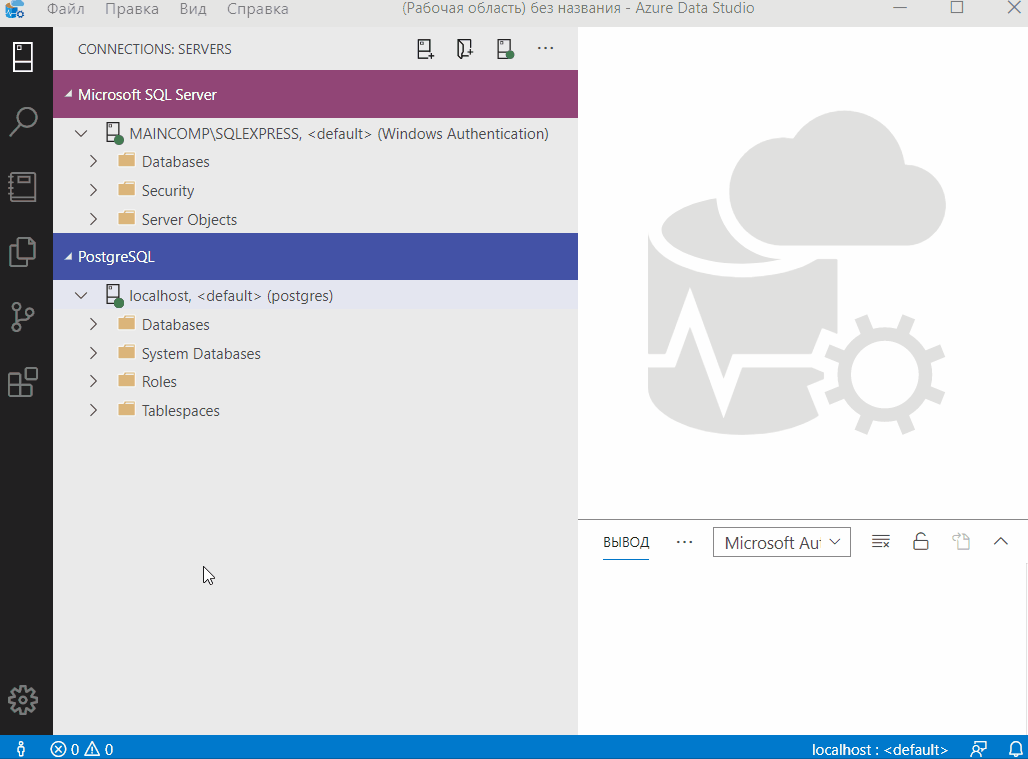
Task: Open the Connections view in activity bar
Action: 23,57
